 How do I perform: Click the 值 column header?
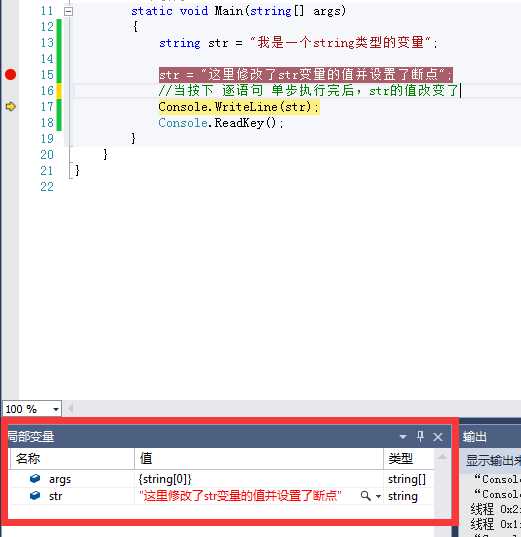[x=259, y=458]
